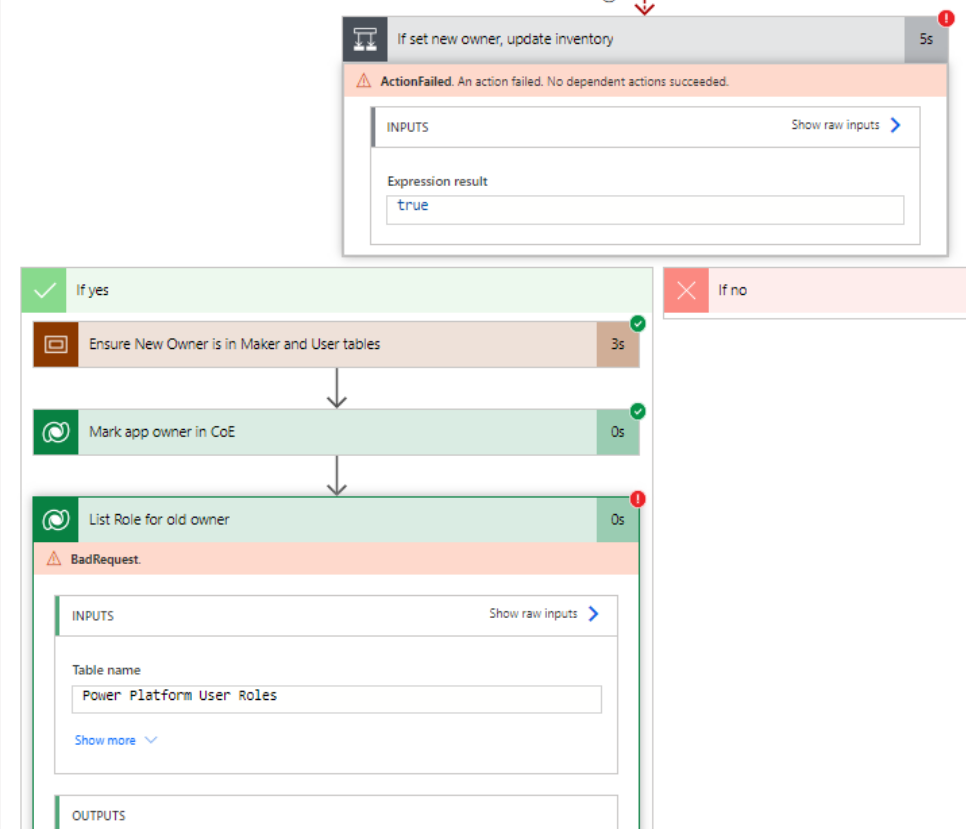This screenshot has height=829, width=966.
Task: Click the condition icon on 'If set new owner, update inventory'
Action: click(x=365, y=39)
